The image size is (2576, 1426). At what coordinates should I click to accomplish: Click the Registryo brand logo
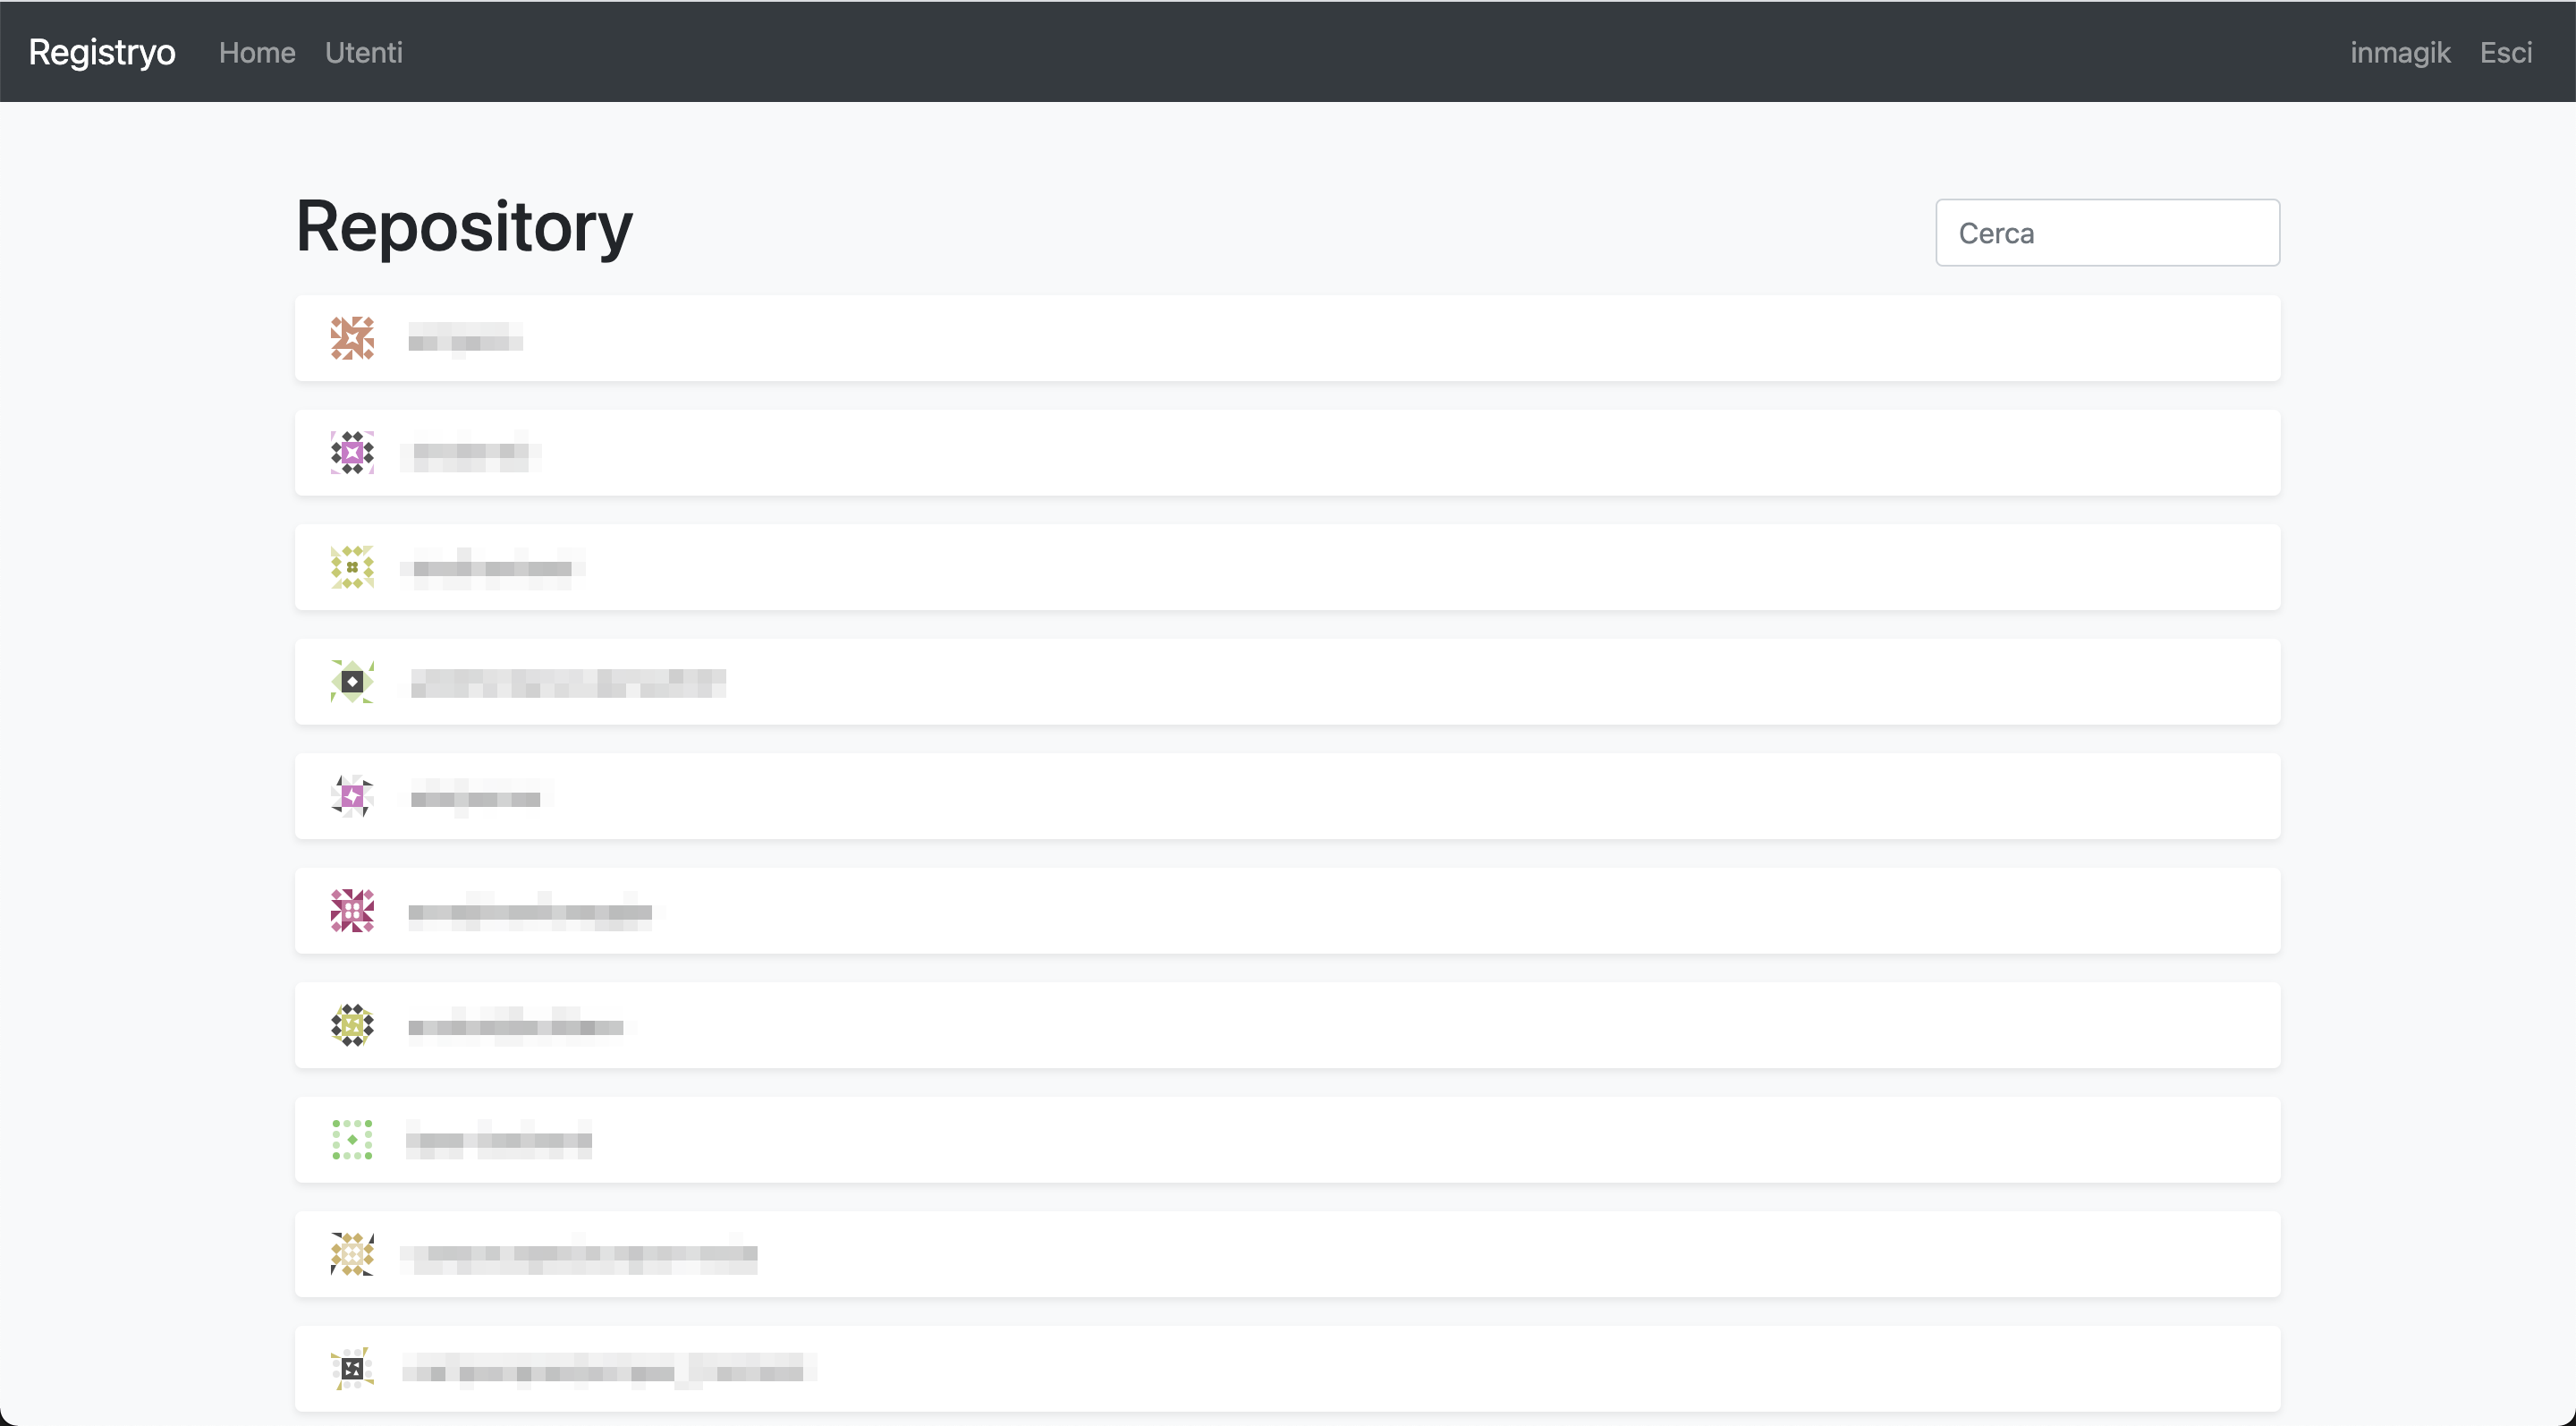coord(102,52)
